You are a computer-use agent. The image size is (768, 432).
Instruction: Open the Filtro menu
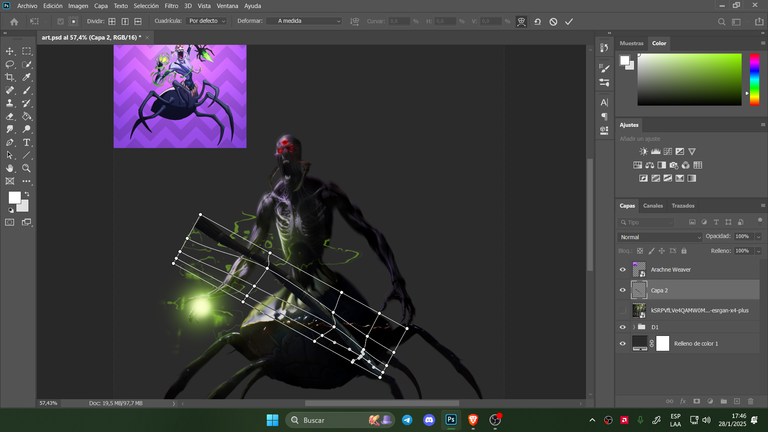(171, 6)
